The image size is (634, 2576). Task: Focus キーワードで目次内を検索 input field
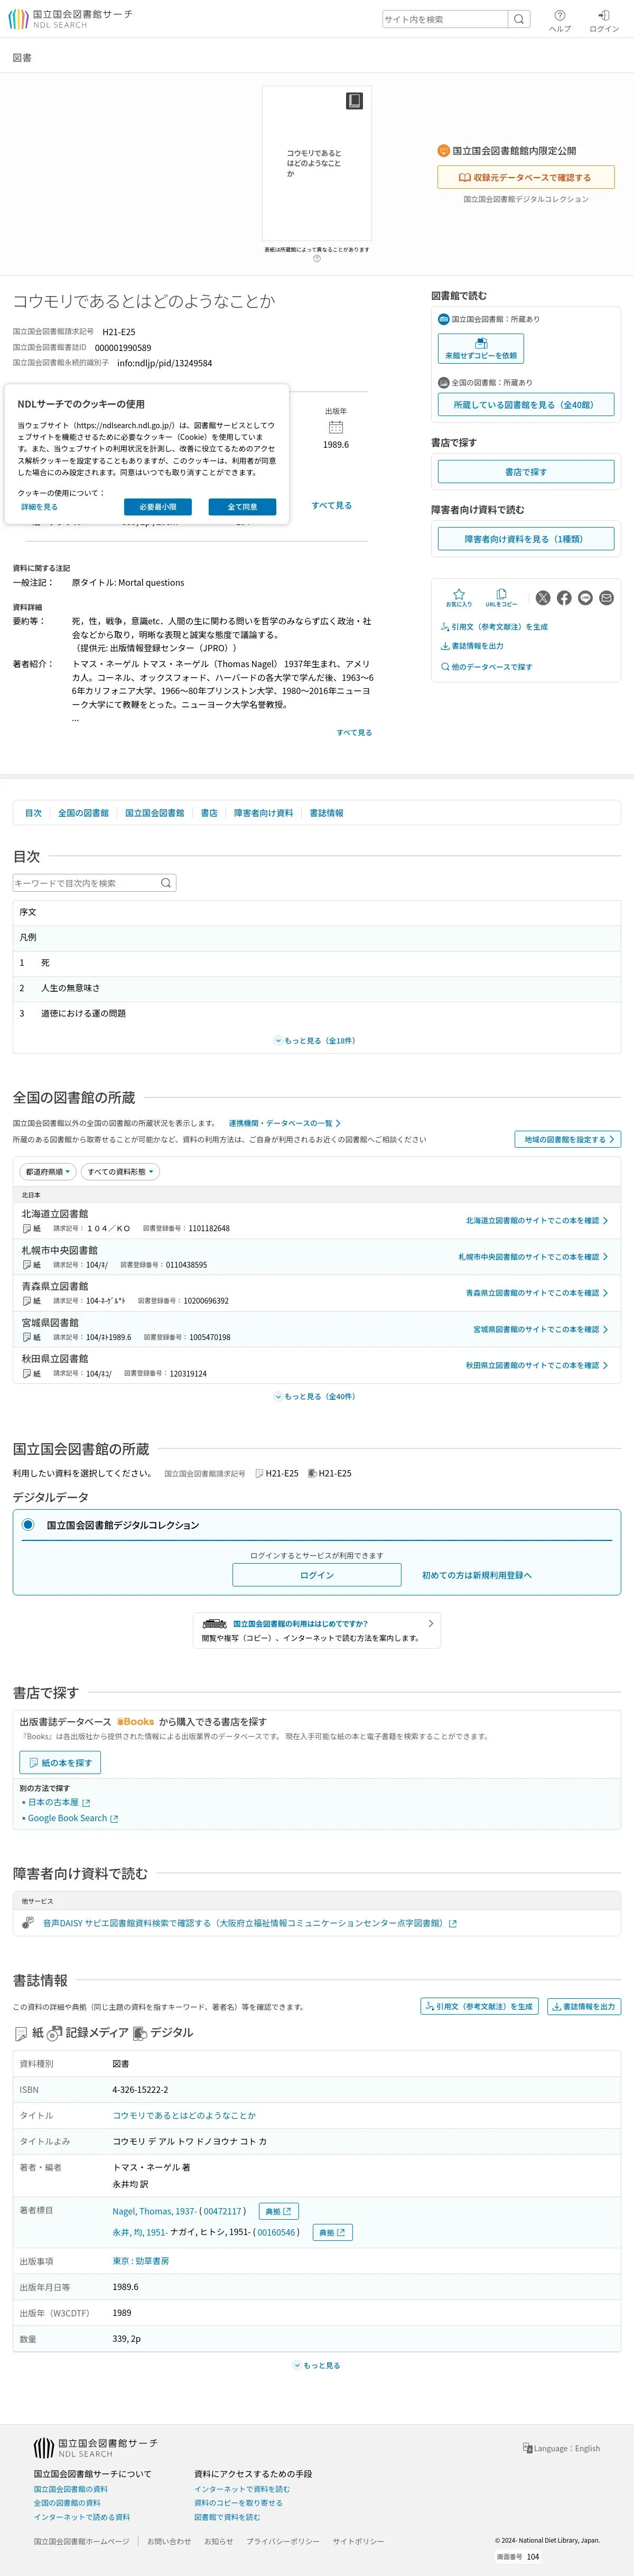click(86, 883)
